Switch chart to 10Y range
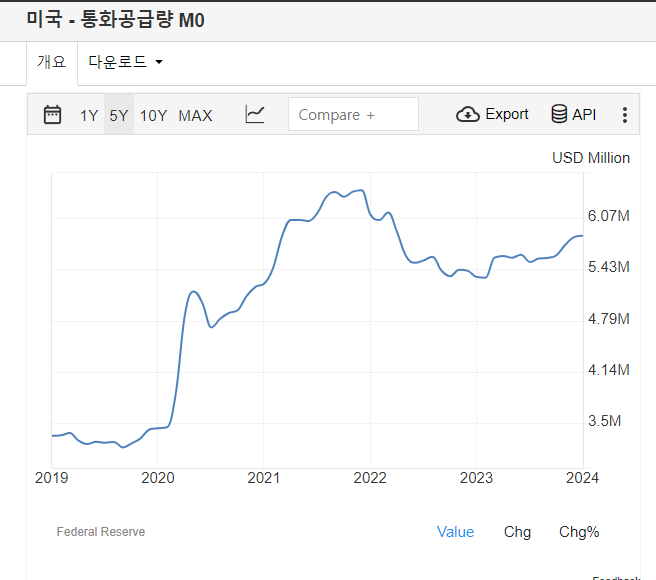 pyautogui.click(x=154, y=115)
